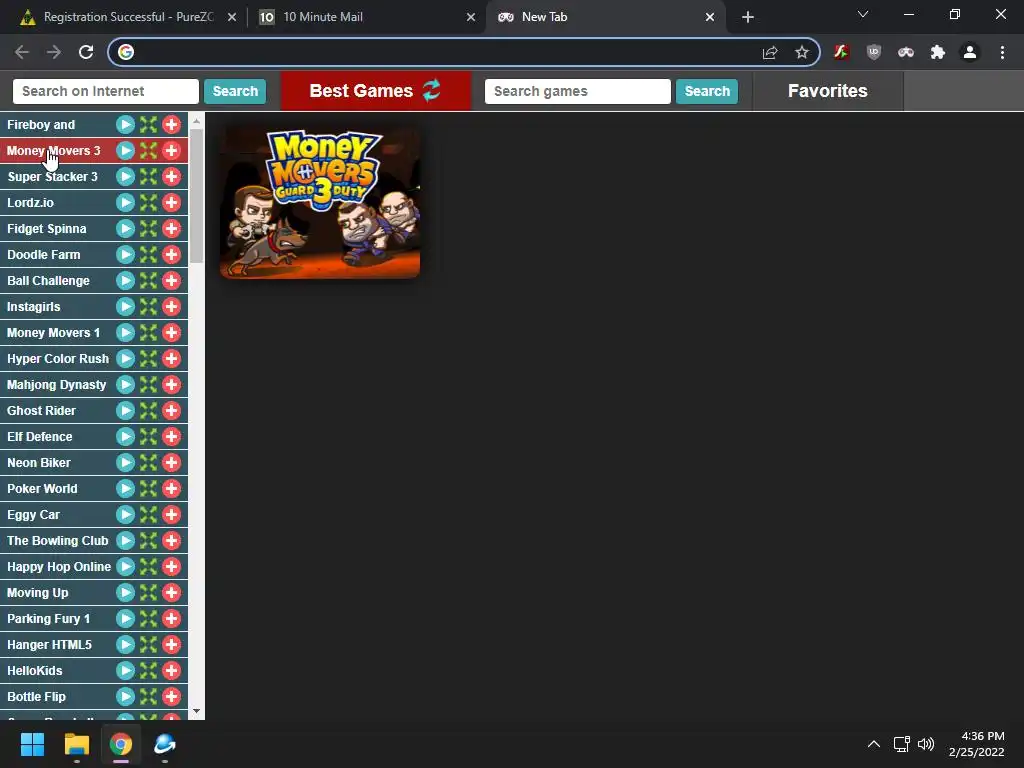Screen dimensions: 1024x768
Task: Open the Favorites section
Action: [x=827, y=91]
